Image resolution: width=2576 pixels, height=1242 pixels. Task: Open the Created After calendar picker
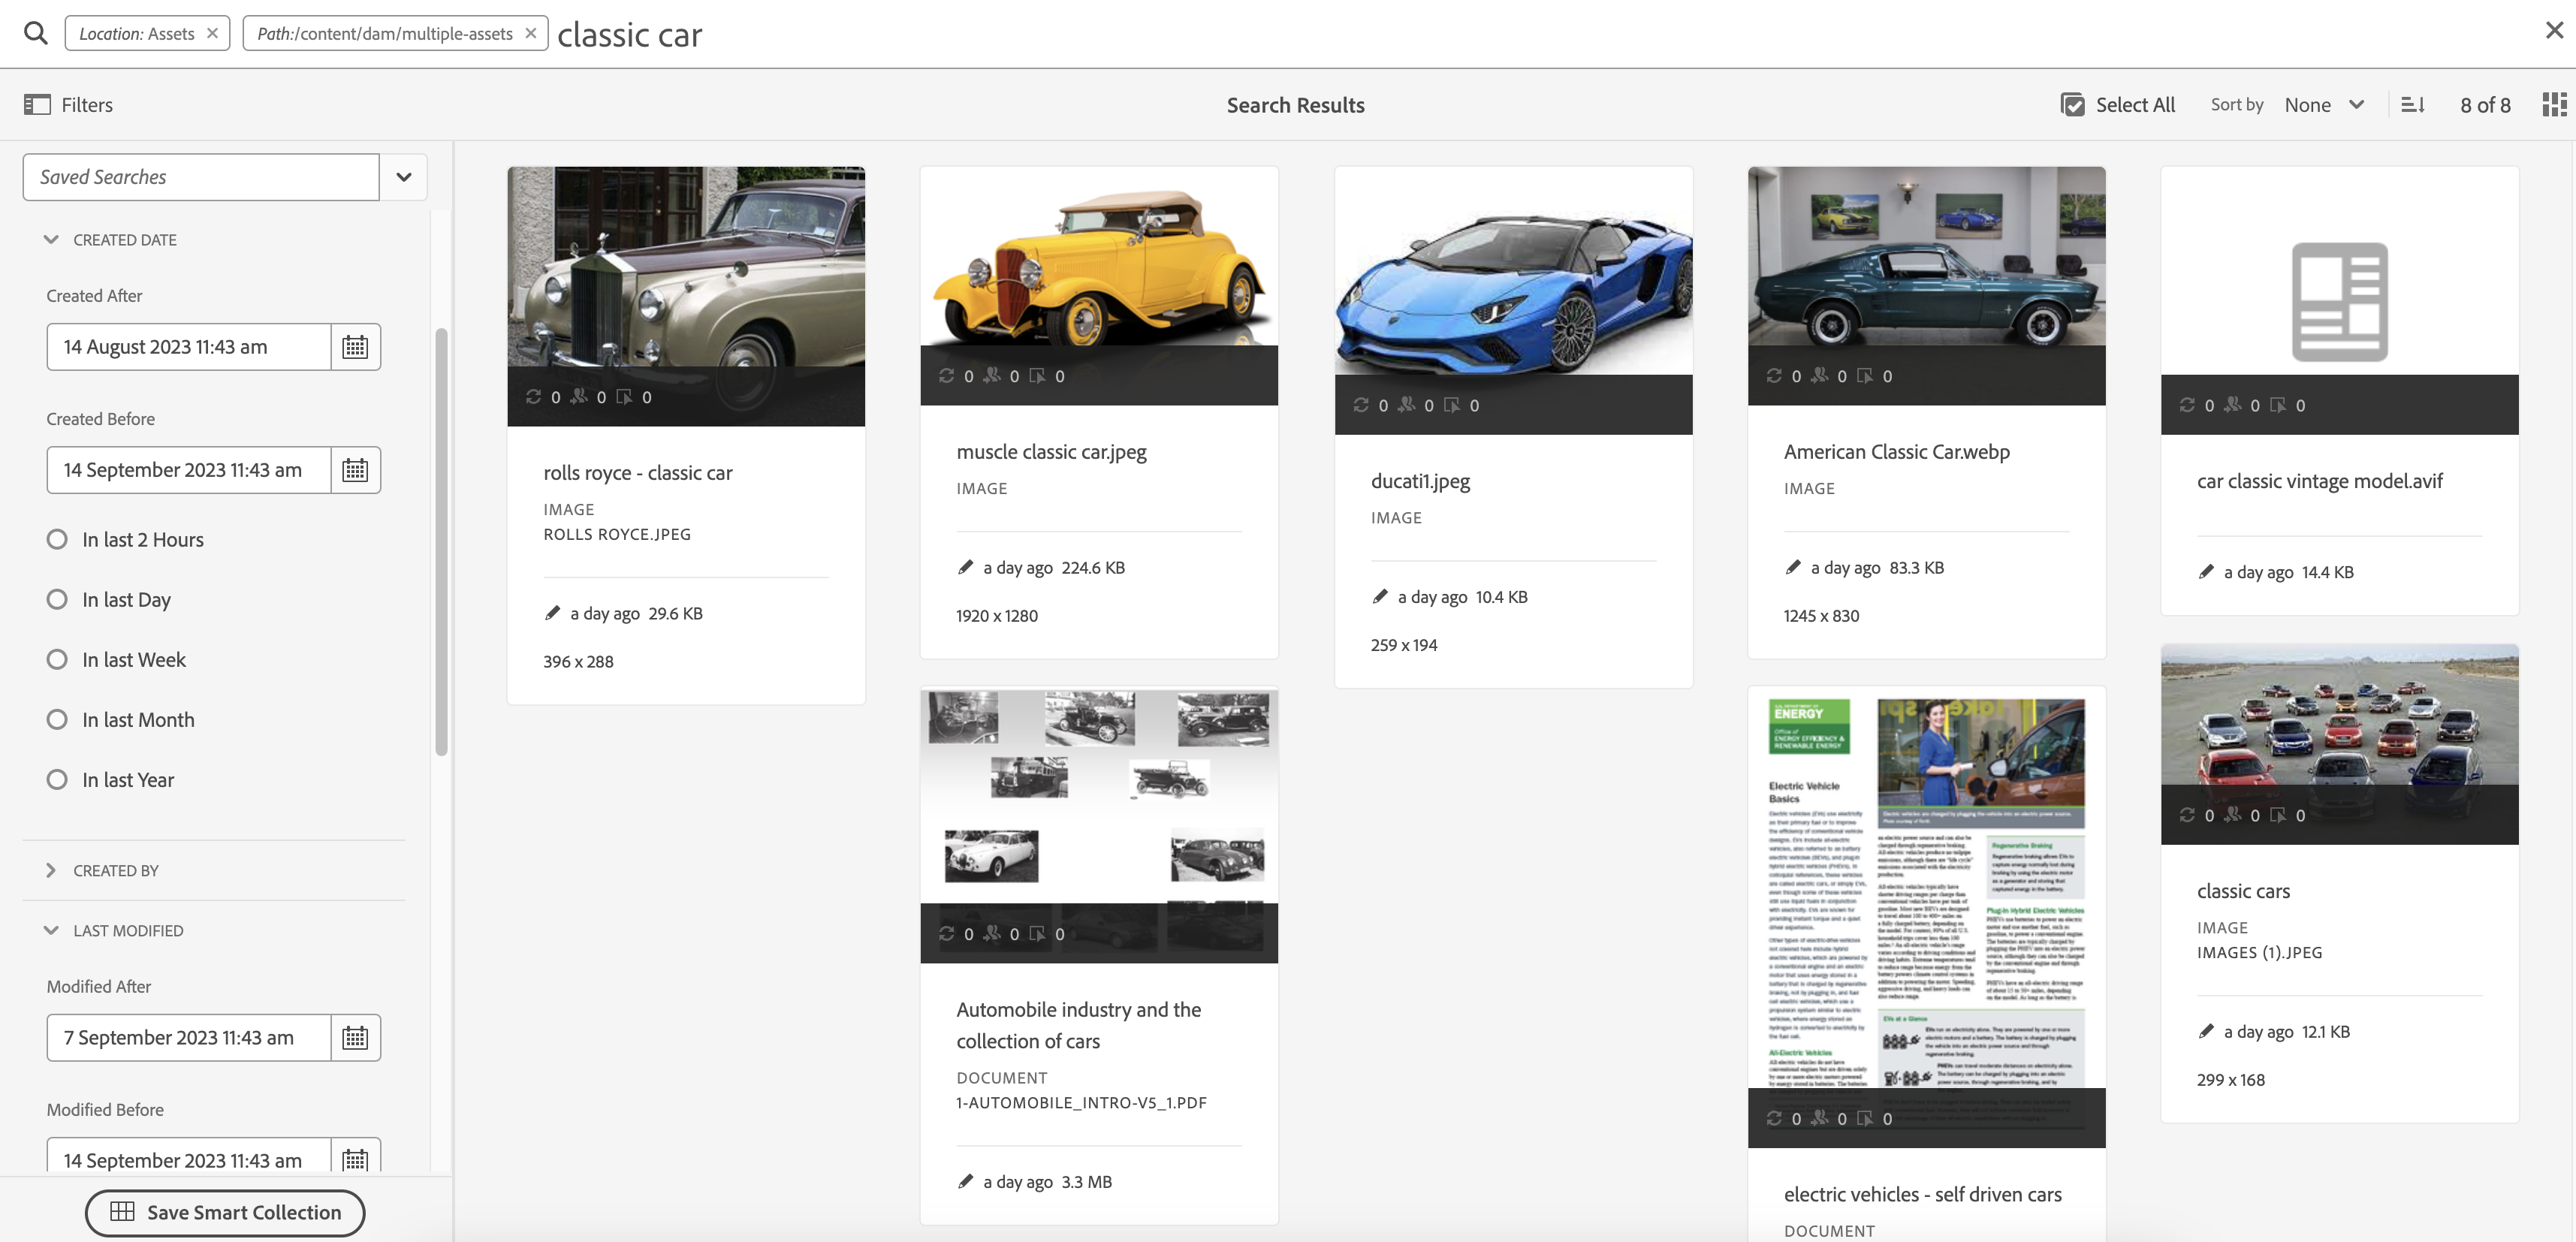coord(355,347)
